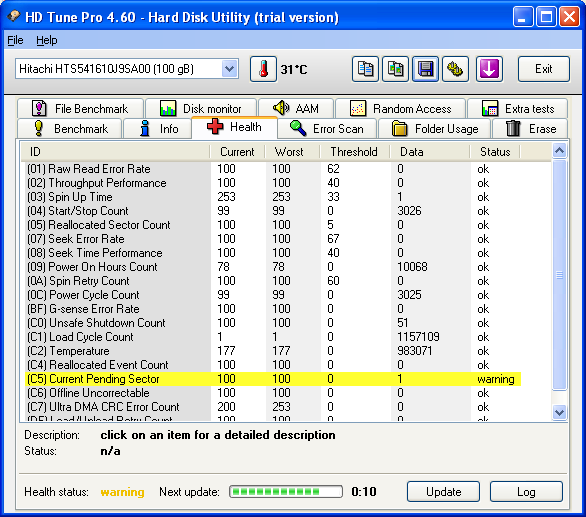
Task: Click the Data column header
Action: (429, 152)
